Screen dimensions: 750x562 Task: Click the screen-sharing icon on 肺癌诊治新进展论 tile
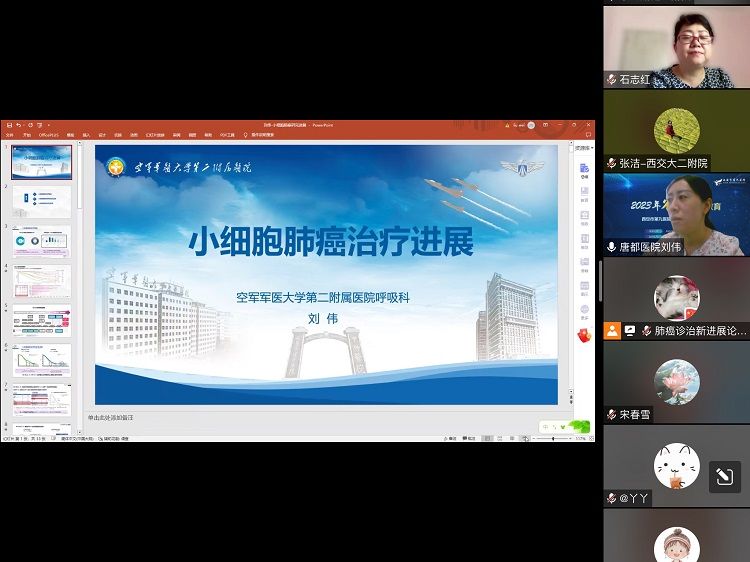point(630,331)
